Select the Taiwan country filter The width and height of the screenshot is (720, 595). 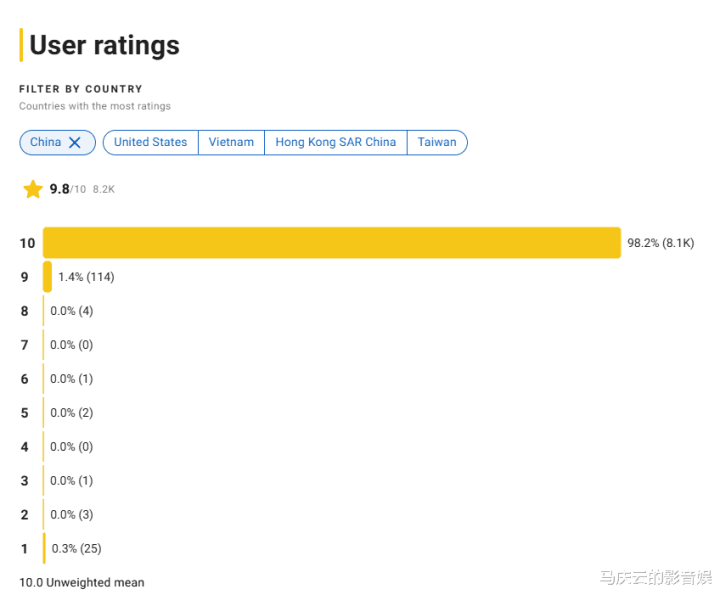(x=437, y=142)
